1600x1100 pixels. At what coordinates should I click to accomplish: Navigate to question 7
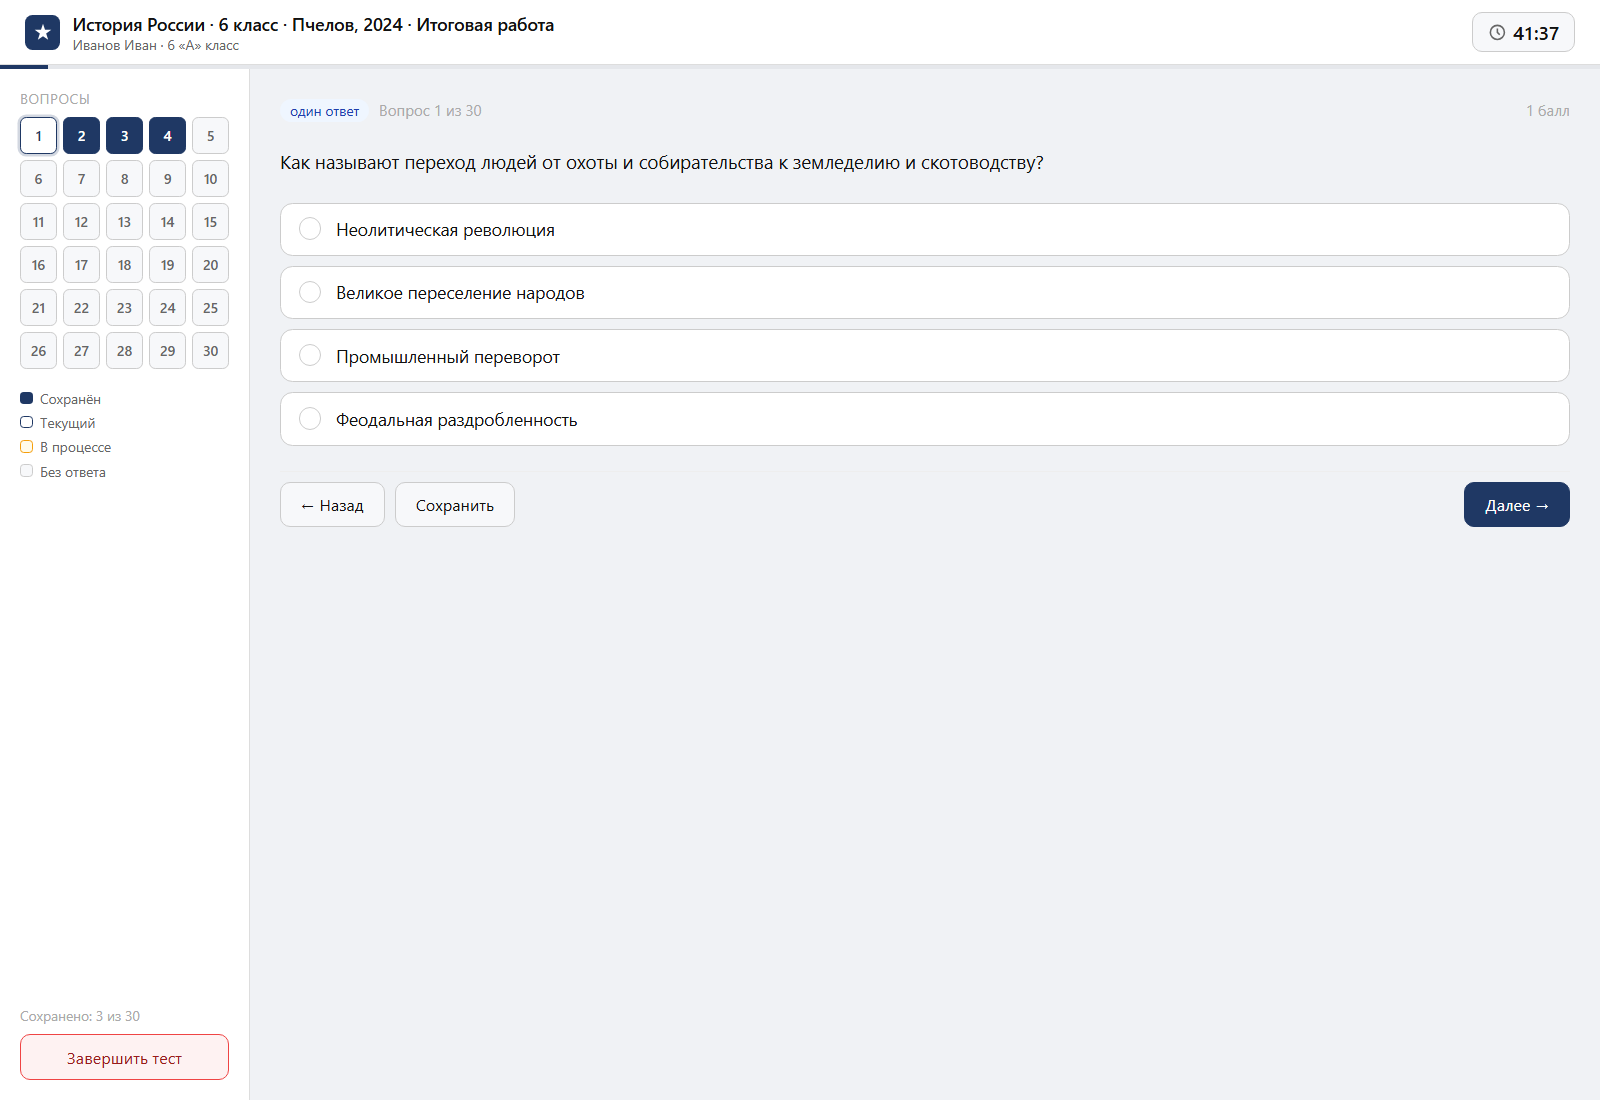(81, 179)
